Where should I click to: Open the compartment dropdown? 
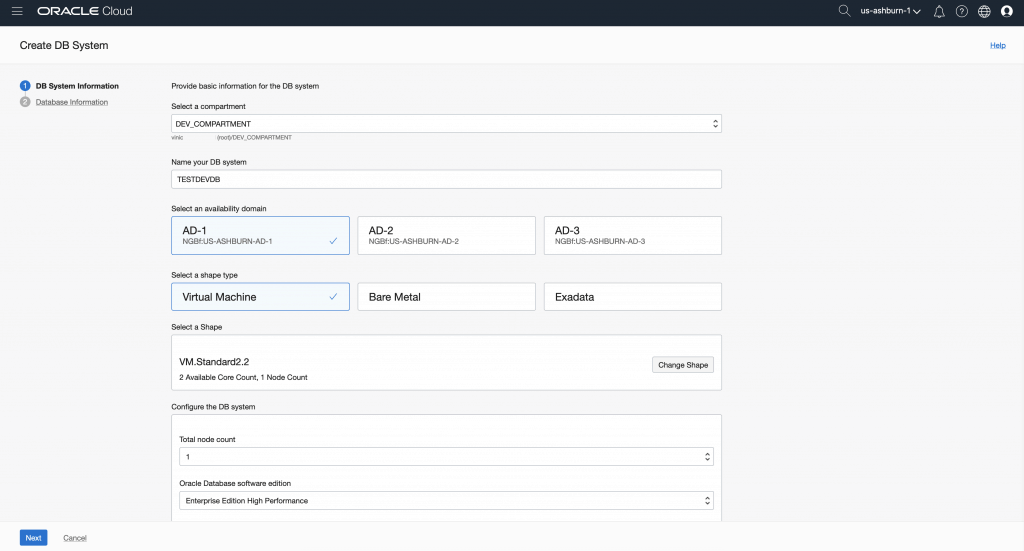click(x=446, y=124)
